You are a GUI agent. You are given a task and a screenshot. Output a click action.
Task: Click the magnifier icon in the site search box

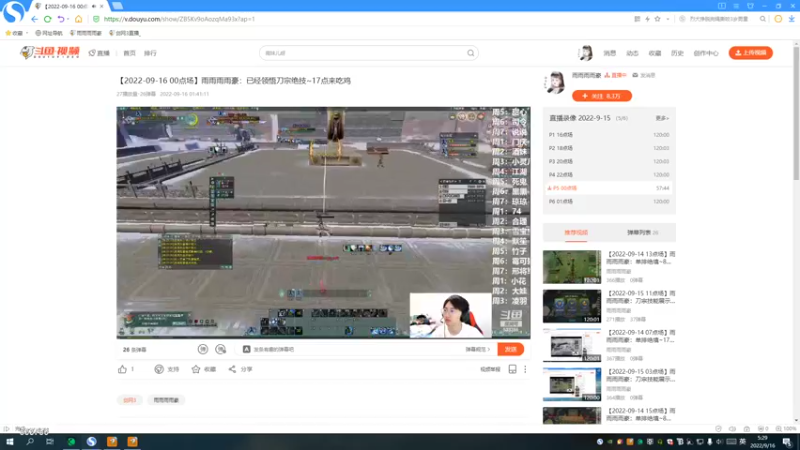tap(470, 53)
